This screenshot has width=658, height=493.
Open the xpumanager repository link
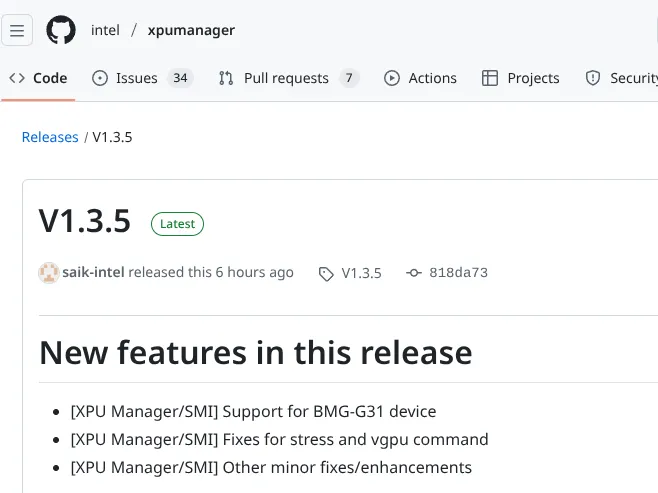(x=191, y=30)
